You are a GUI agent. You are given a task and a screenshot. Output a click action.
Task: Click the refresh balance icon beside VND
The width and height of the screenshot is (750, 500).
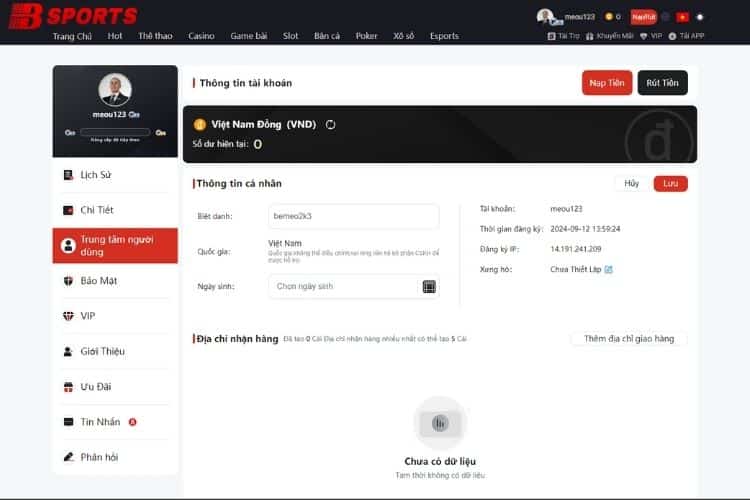(331, 125)
